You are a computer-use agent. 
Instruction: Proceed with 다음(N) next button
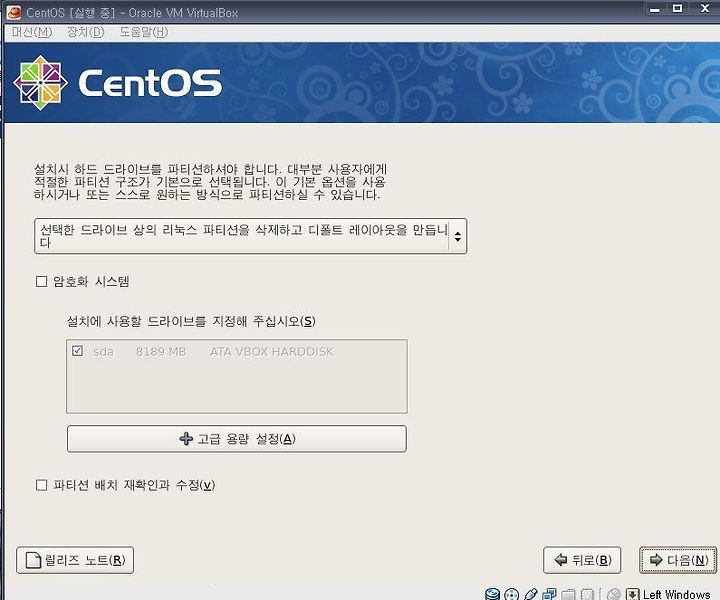(x=678, y=560)
